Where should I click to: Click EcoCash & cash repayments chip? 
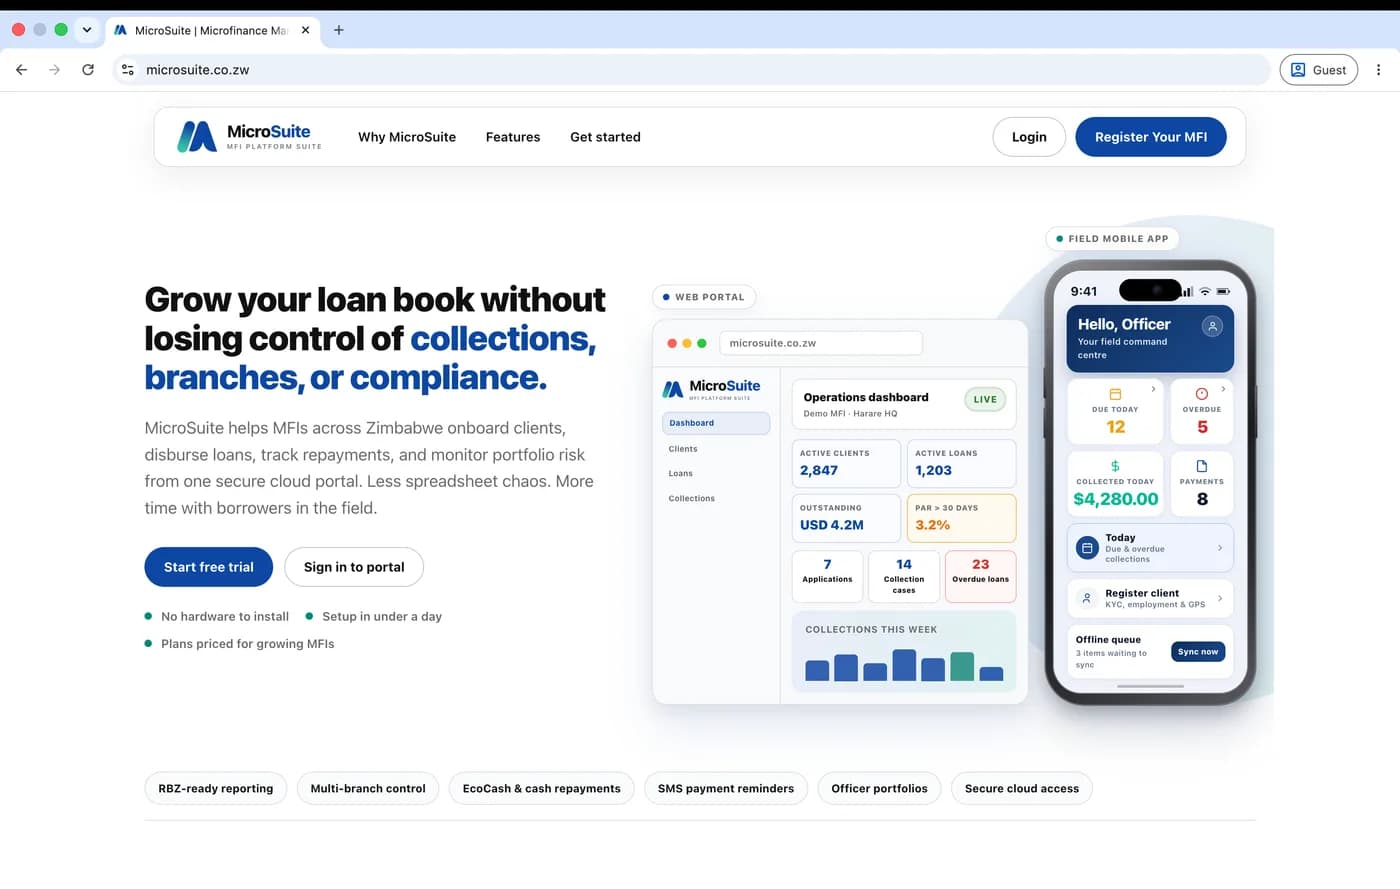(541, 788)
